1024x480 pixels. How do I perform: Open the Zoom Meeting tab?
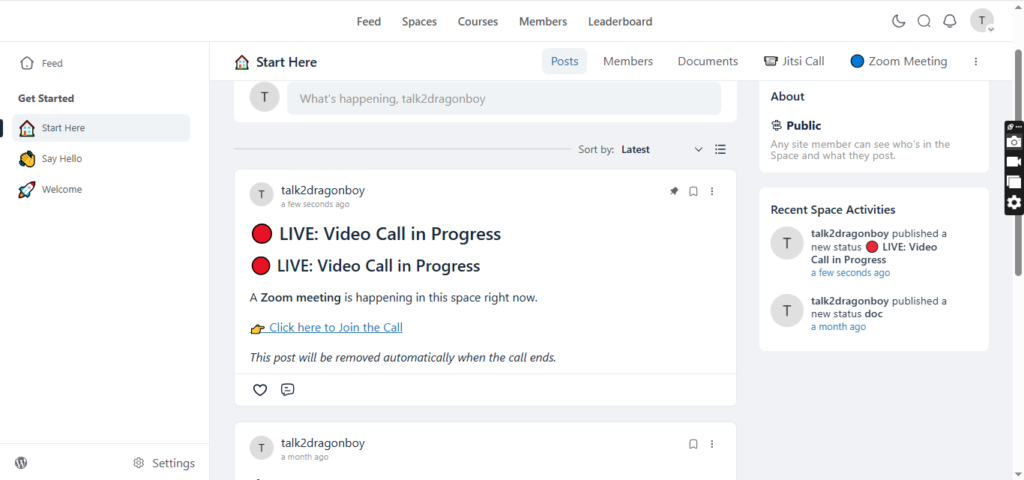coord(899,61)
